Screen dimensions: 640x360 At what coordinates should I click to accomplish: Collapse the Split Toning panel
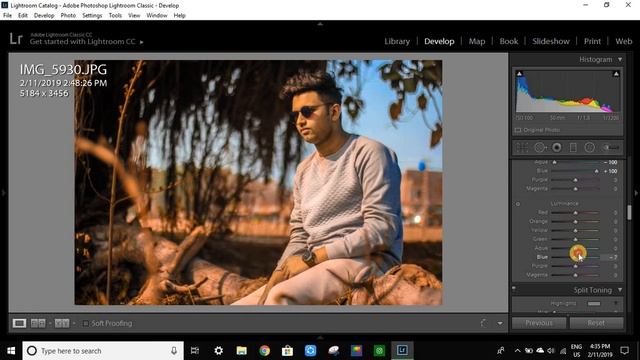point(620,290)
